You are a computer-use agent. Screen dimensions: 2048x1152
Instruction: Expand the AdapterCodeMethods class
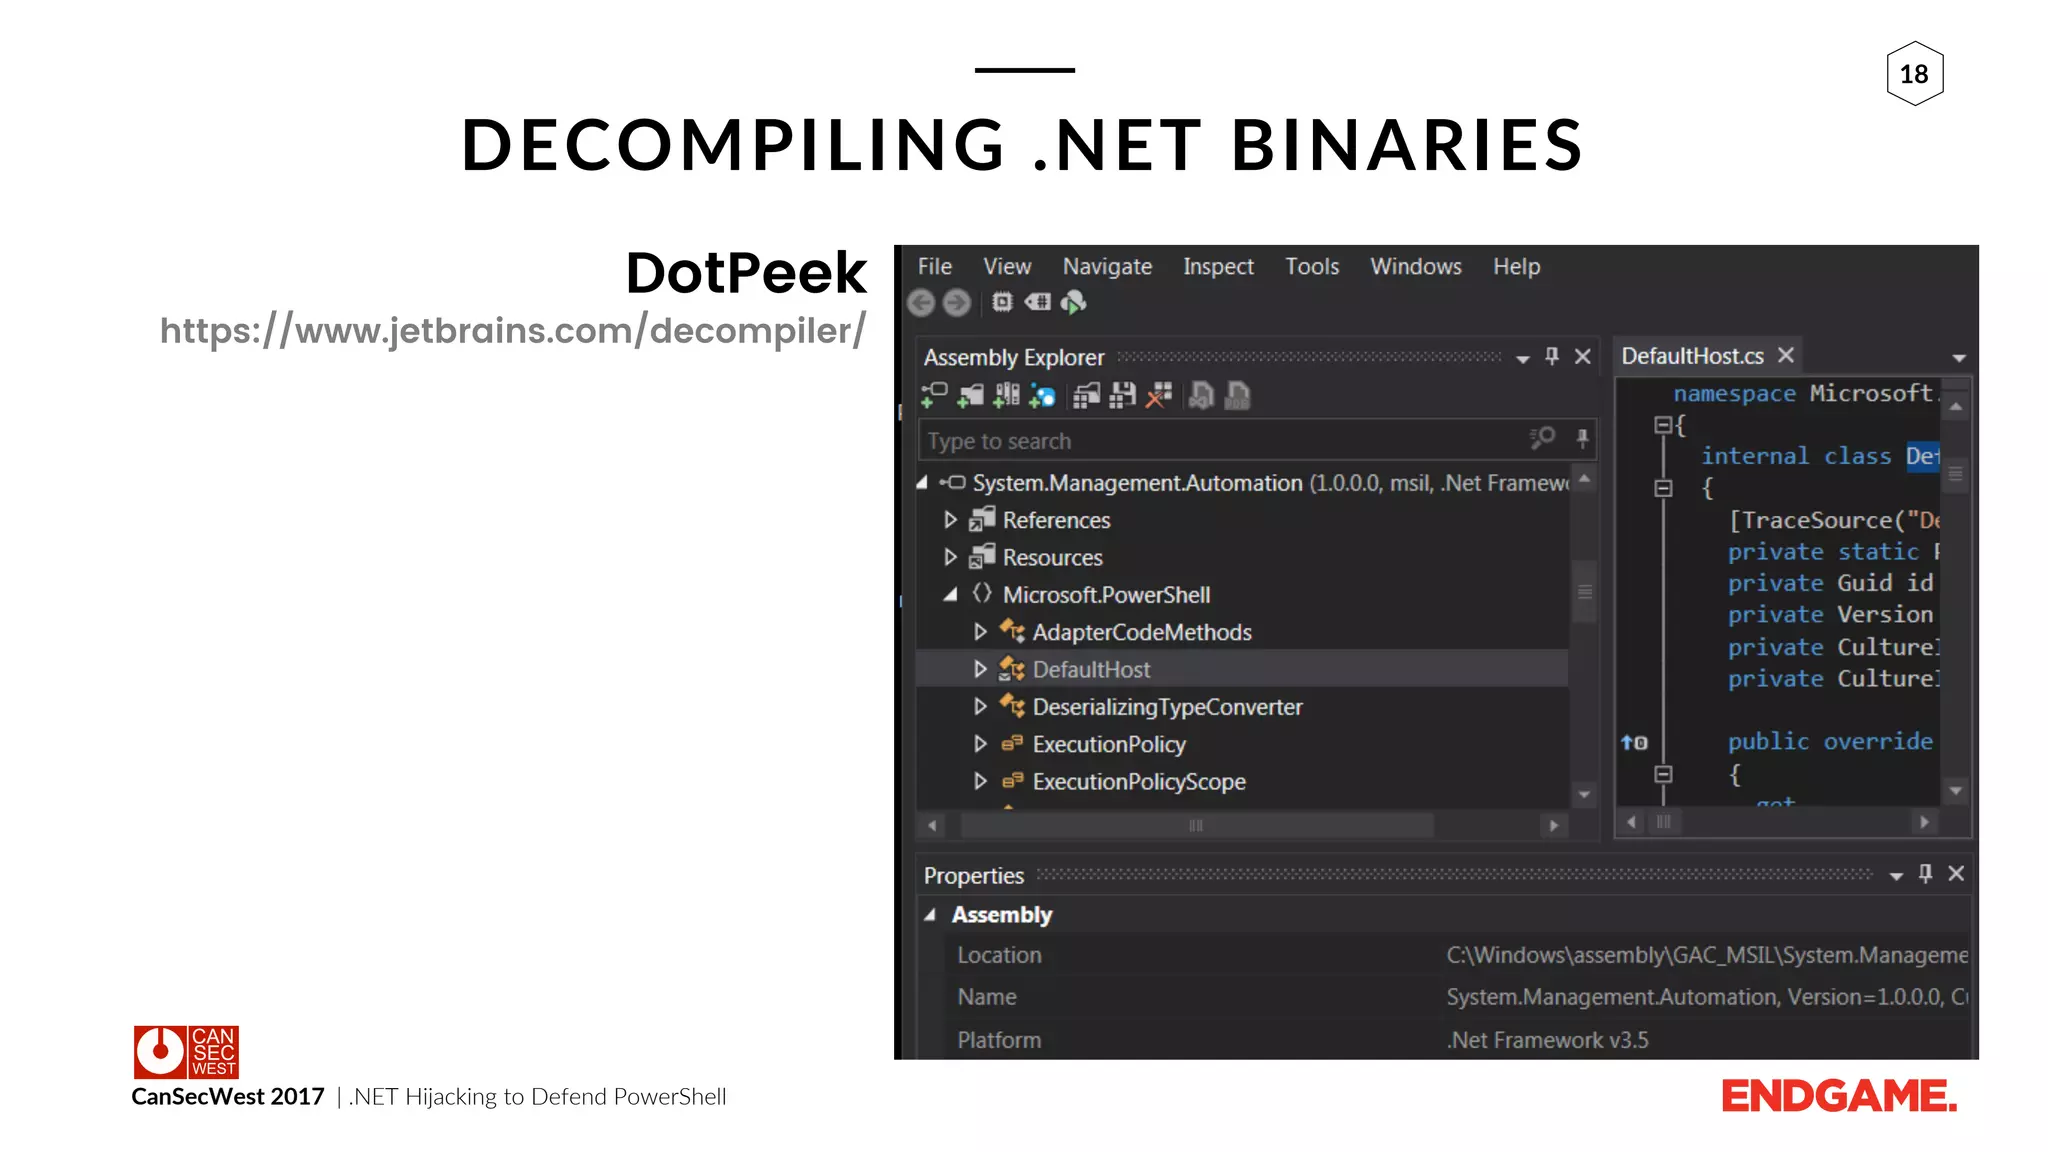coord(981,632)
